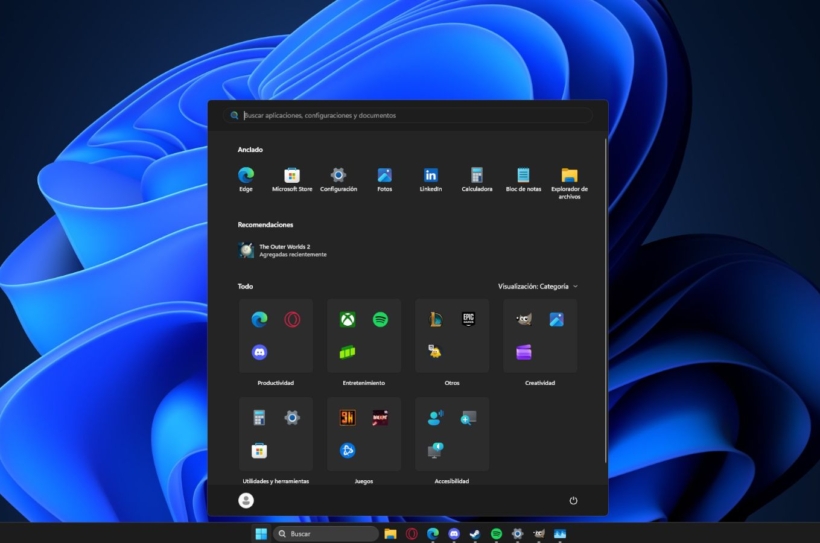Open pinned Explorador de archivos
The height and width of the screenshot is (543, 820).
[x=569, y=183]
